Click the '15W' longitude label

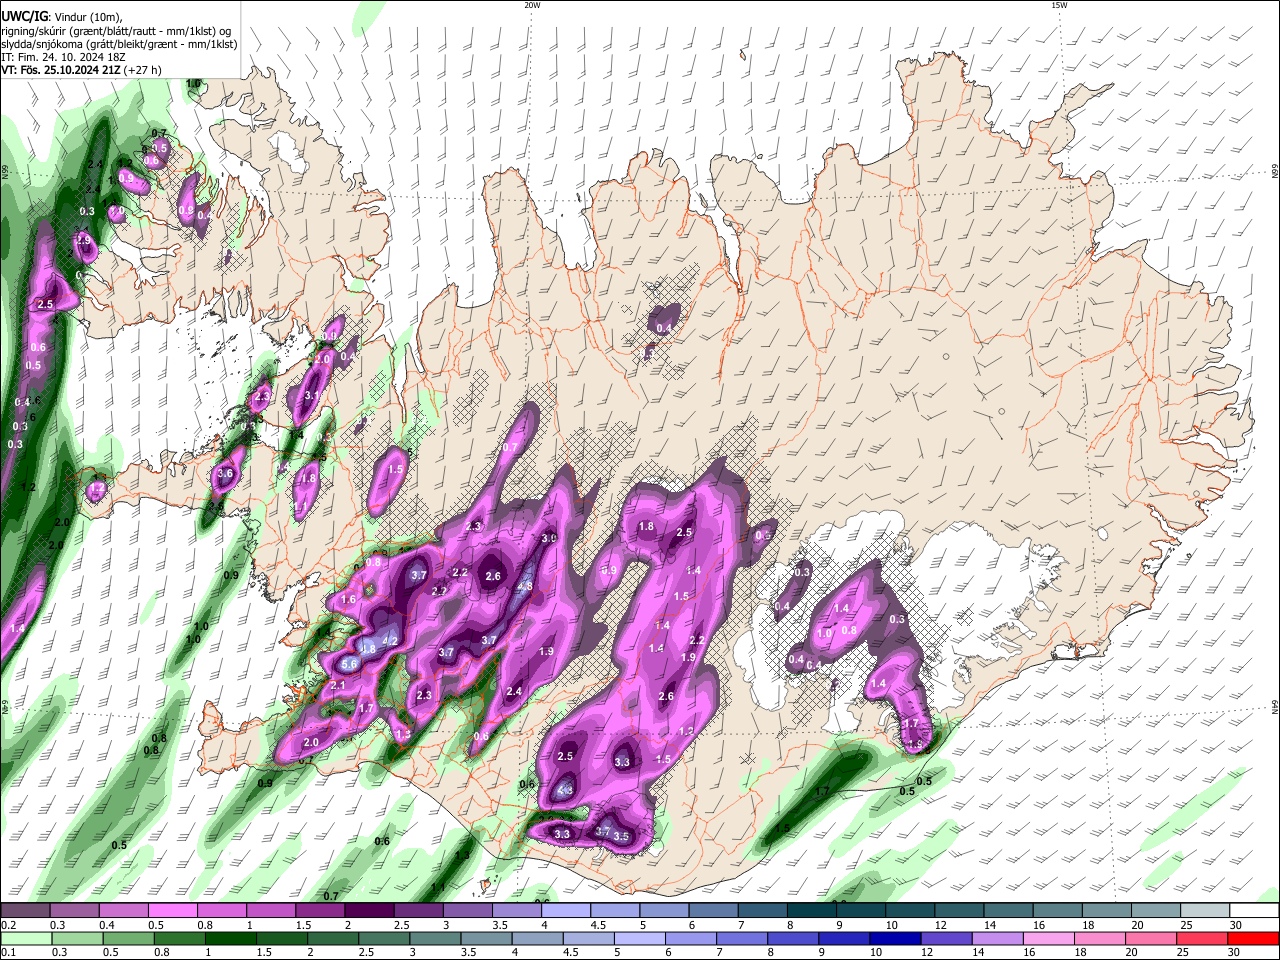click(1060, 5)
